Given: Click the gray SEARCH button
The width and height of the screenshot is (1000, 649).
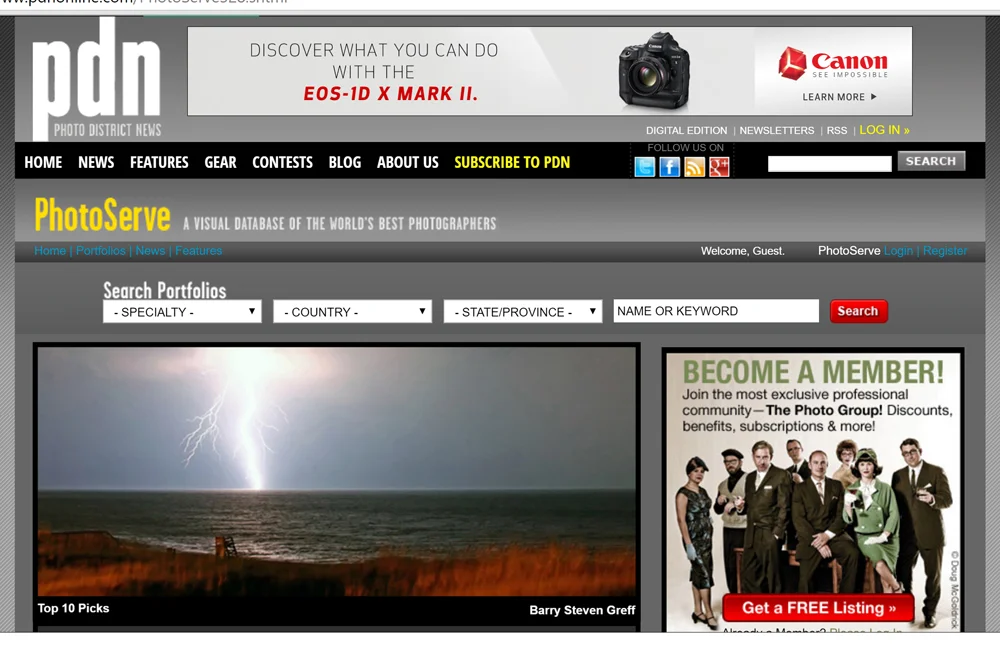Looking at the screenshot, I should pos(931,161).
